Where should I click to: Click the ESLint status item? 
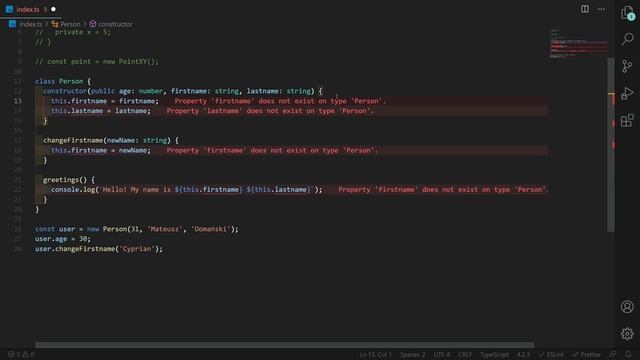click(551, 354)
